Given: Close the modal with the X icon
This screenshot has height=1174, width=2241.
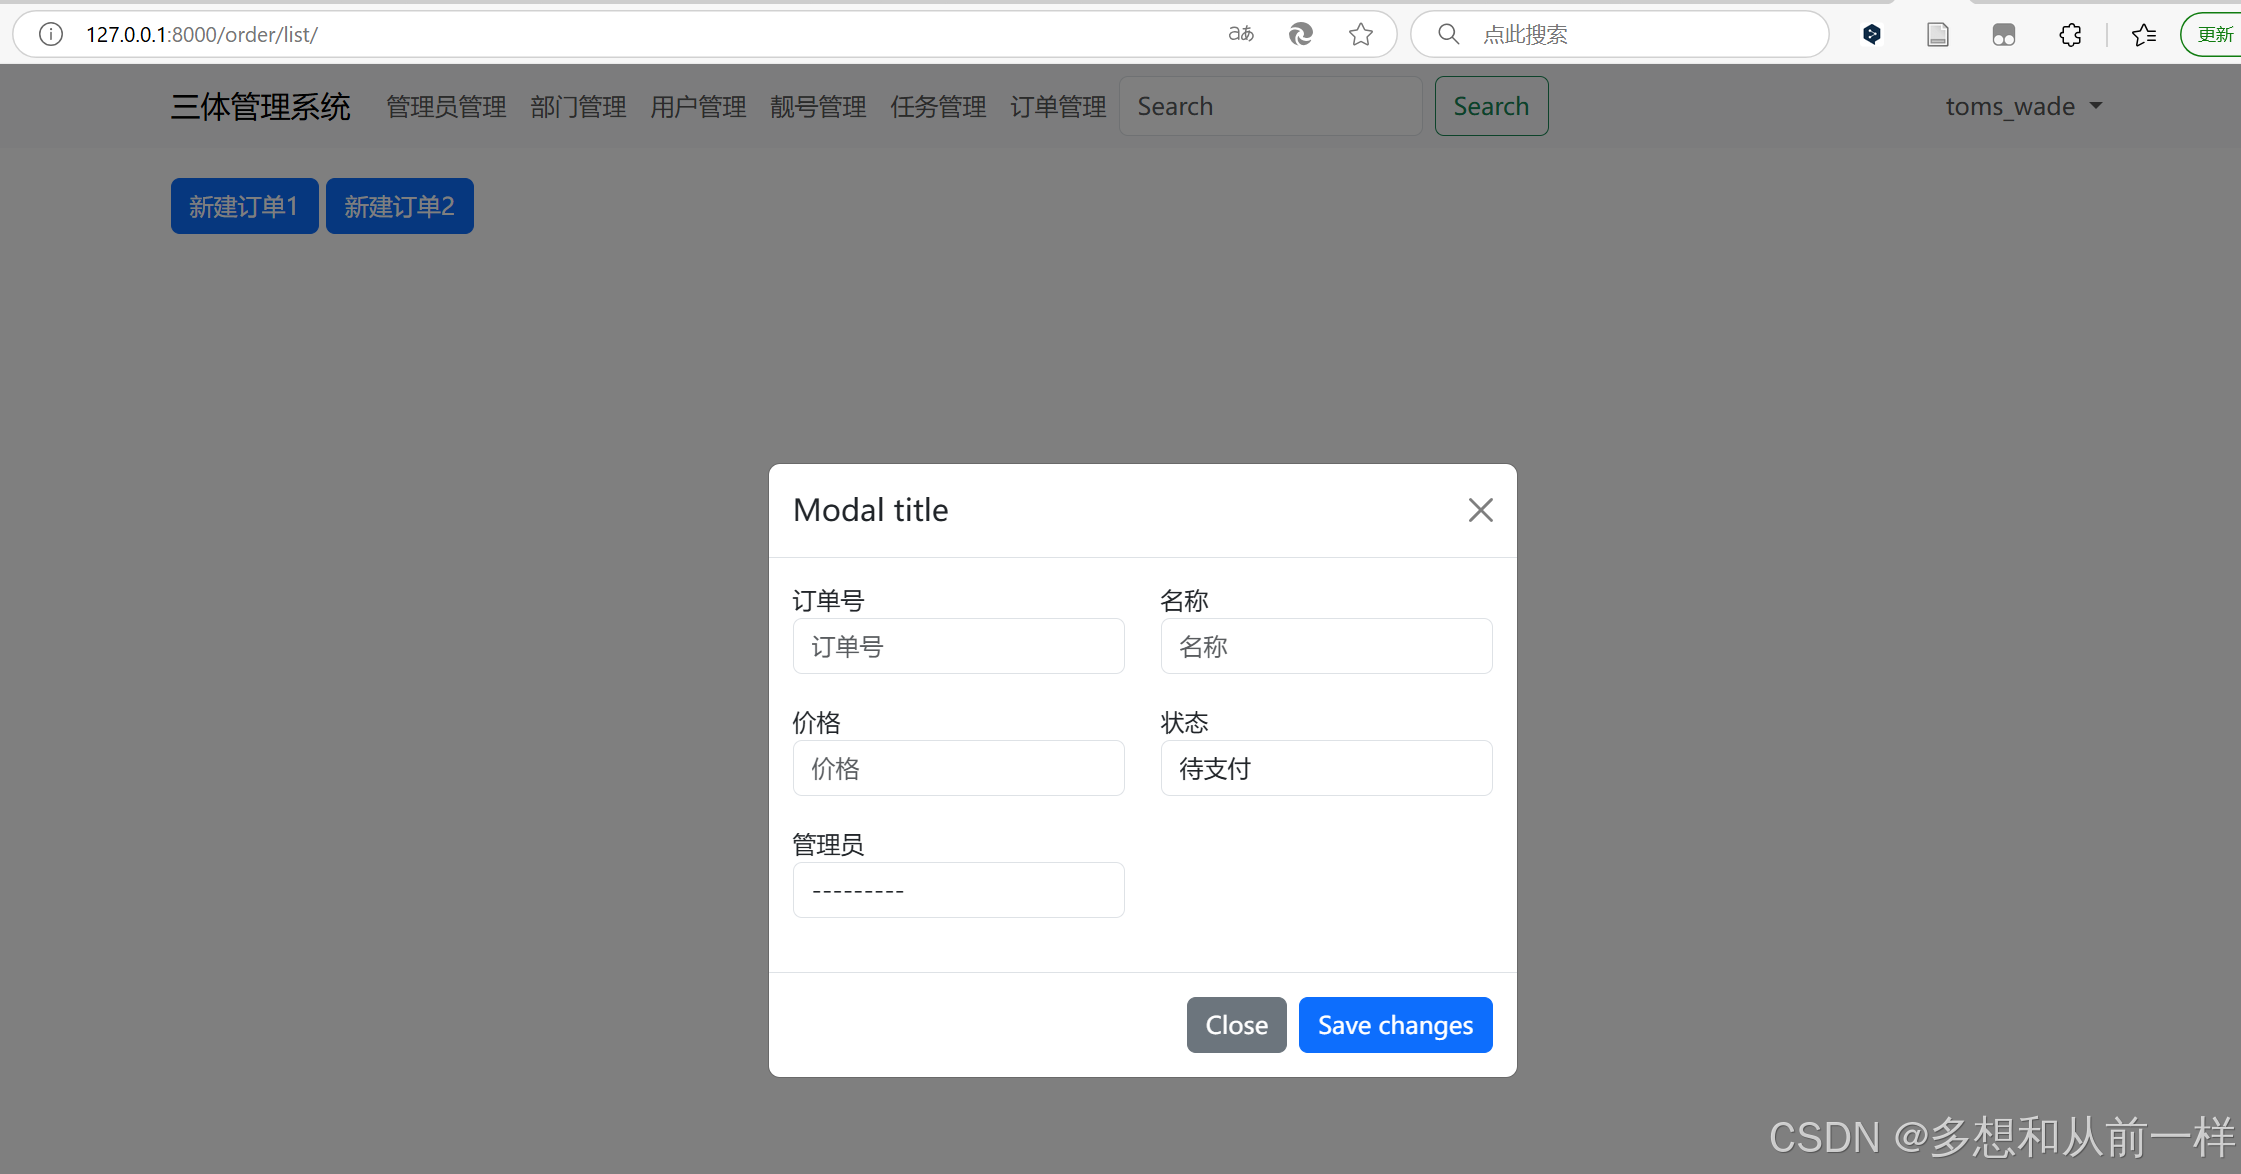Looking at the screenshot, I should tap(1480, 510).
